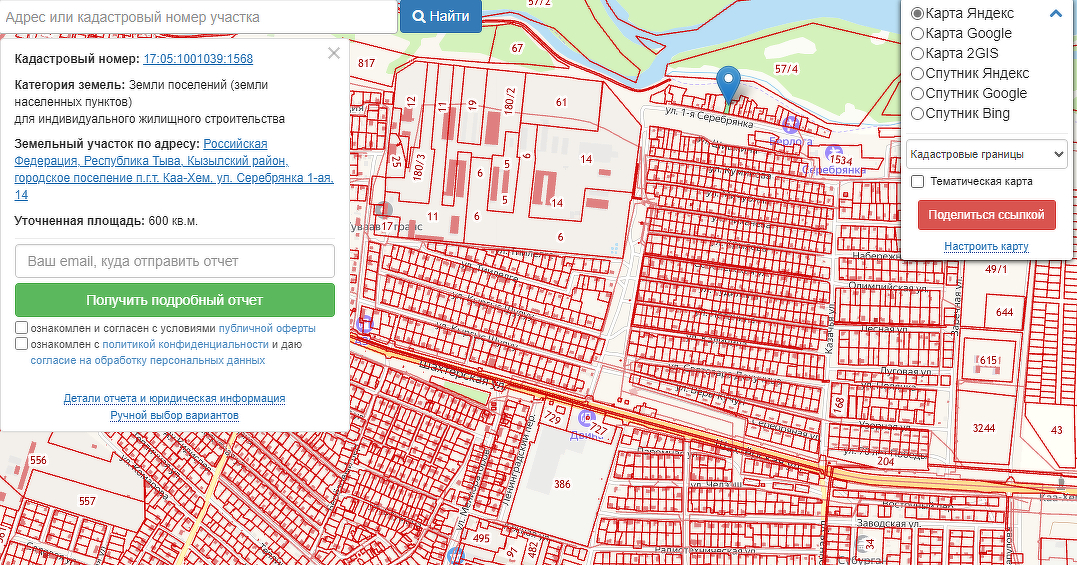The height and width of the screenshot is (565, 1077).
Task: Select the Карта Google radio option
Action: click(x=917, y=33)
